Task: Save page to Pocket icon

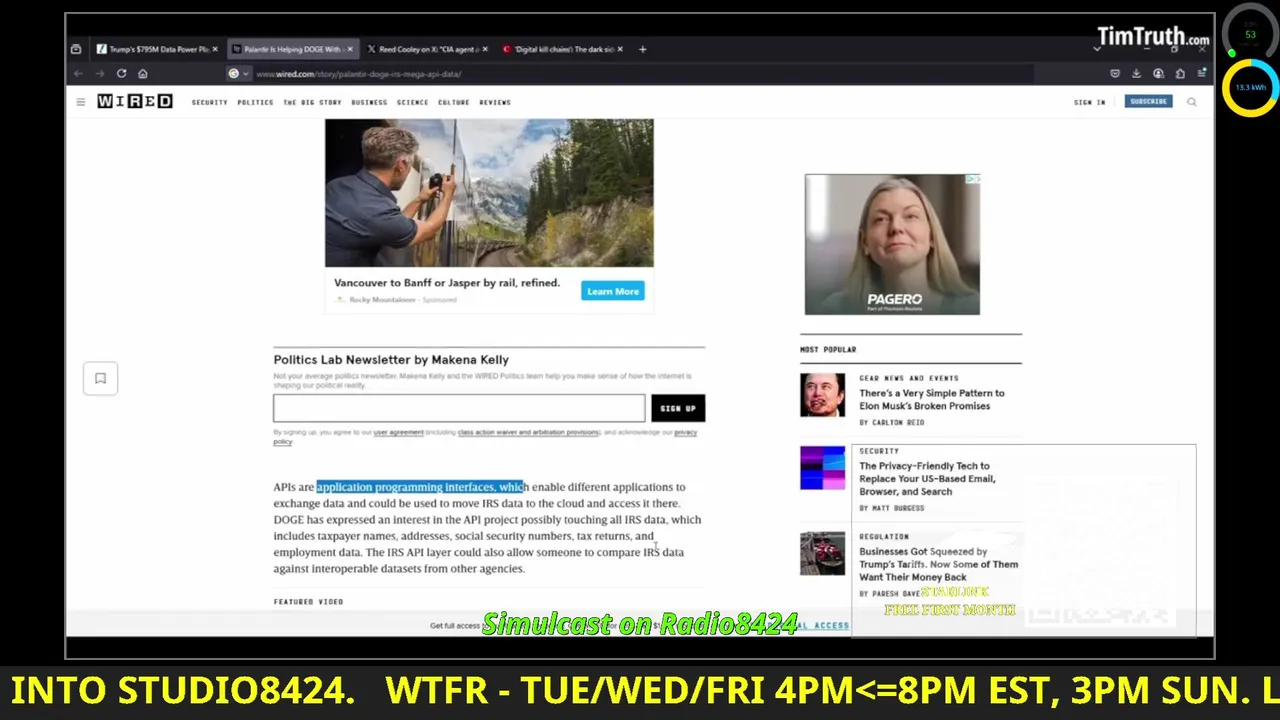Action: [1115, 74]
